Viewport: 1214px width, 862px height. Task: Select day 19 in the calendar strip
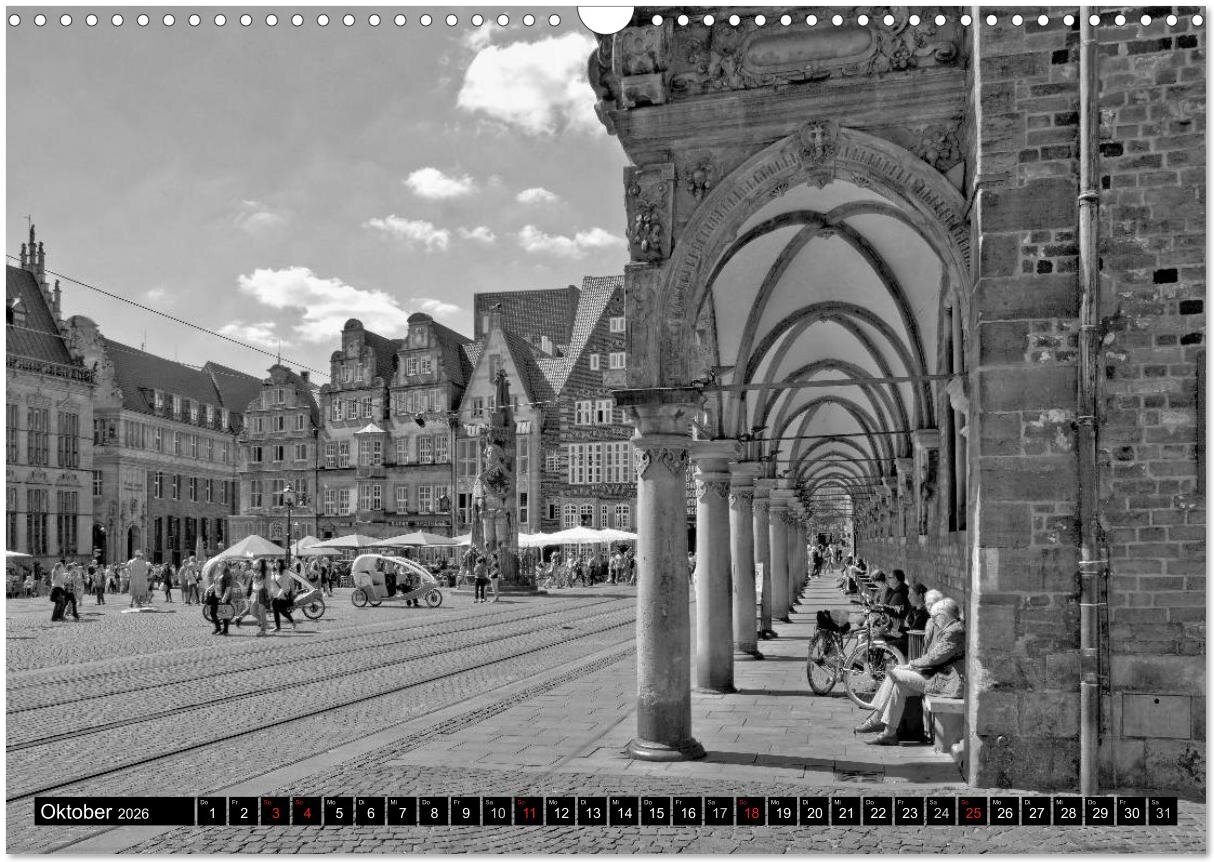coord(781,811)
